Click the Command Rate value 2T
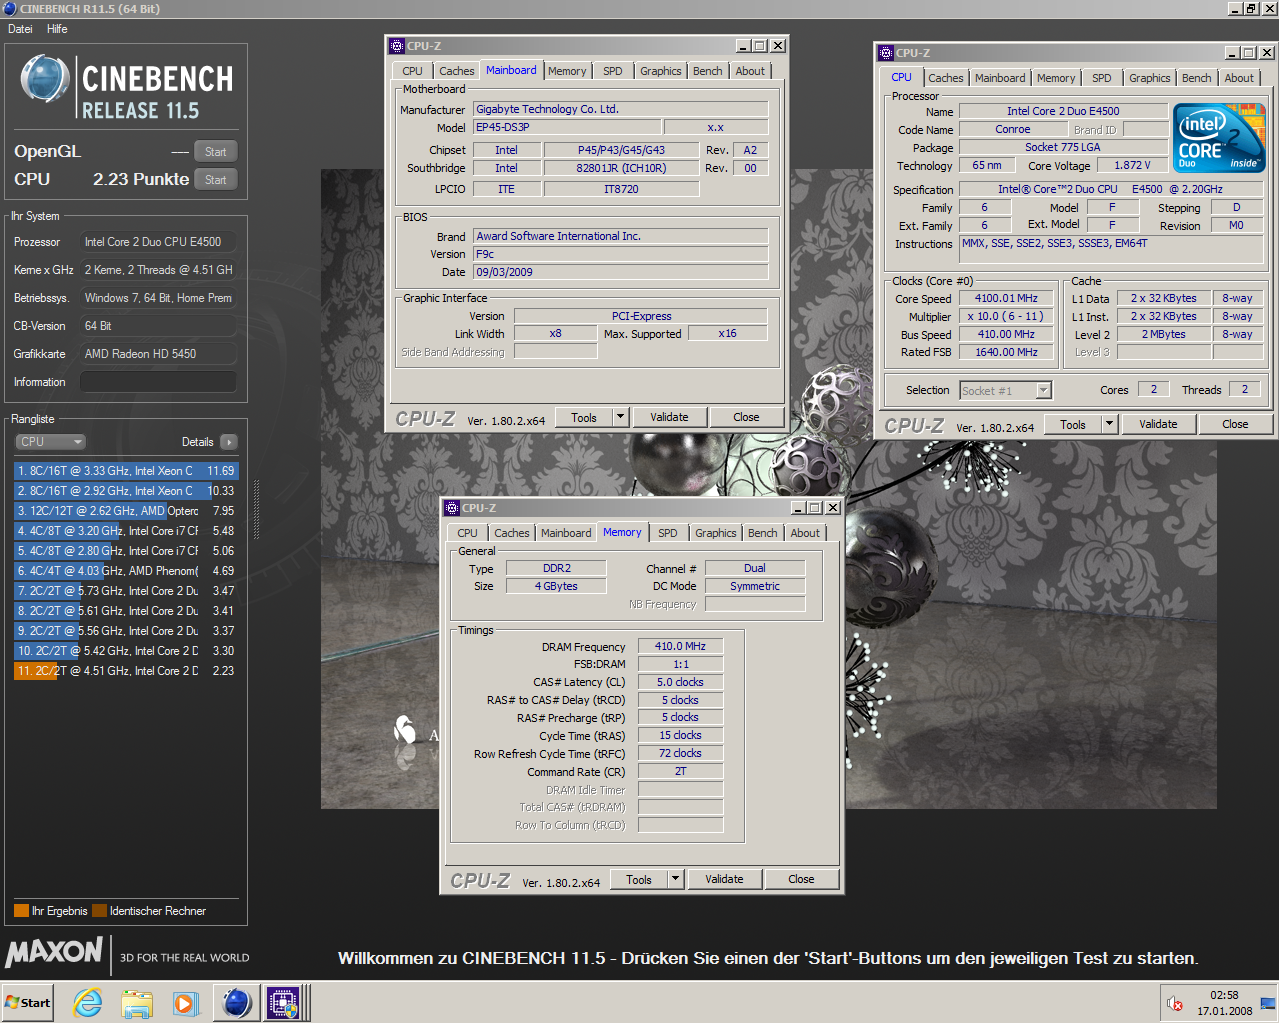 [680, 772]
